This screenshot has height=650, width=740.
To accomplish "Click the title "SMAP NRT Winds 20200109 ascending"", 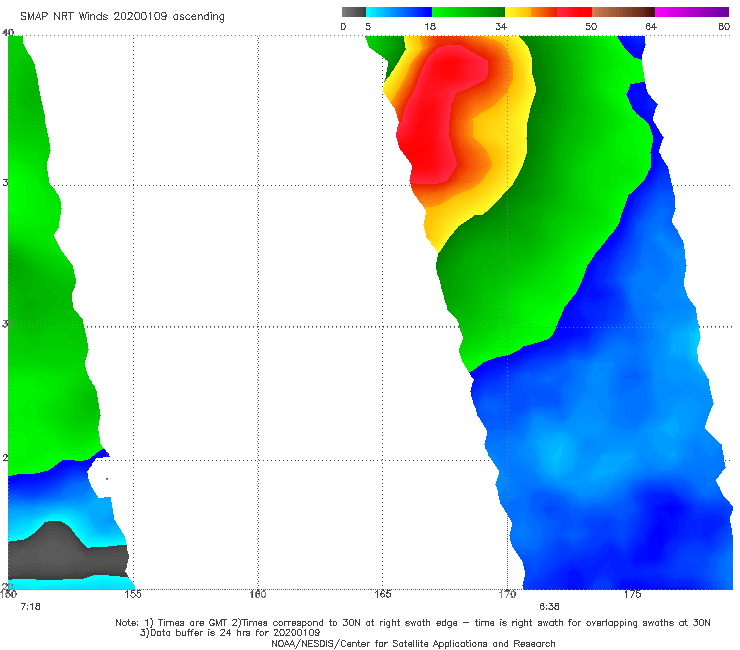I will point(122,17).
